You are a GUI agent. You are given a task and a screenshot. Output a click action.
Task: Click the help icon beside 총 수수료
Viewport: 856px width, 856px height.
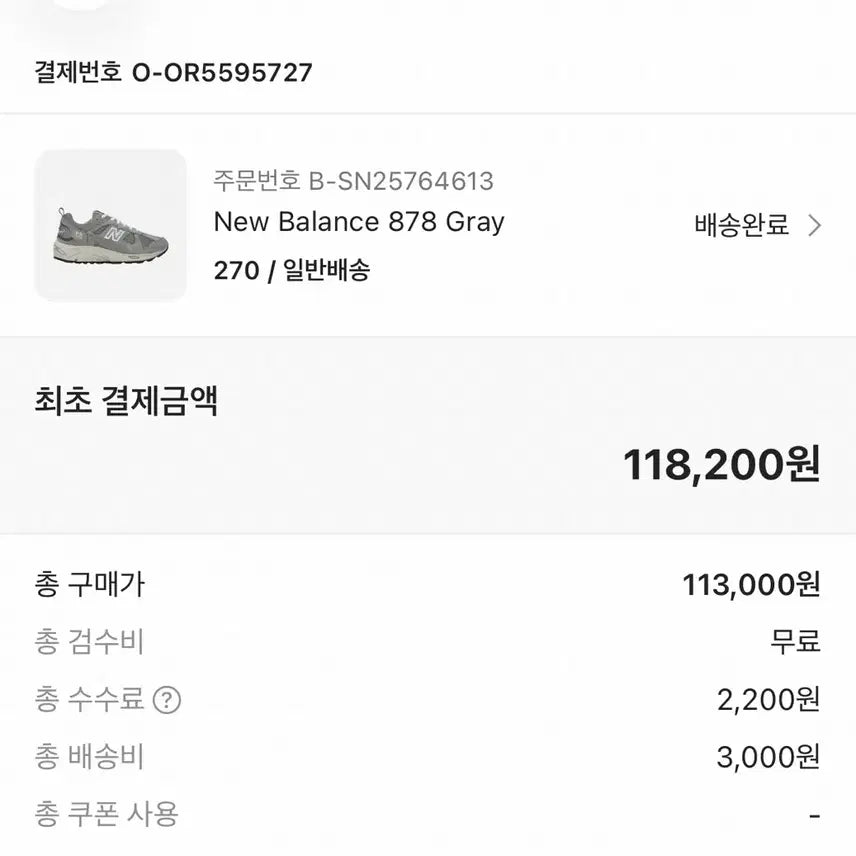[166, 700]
